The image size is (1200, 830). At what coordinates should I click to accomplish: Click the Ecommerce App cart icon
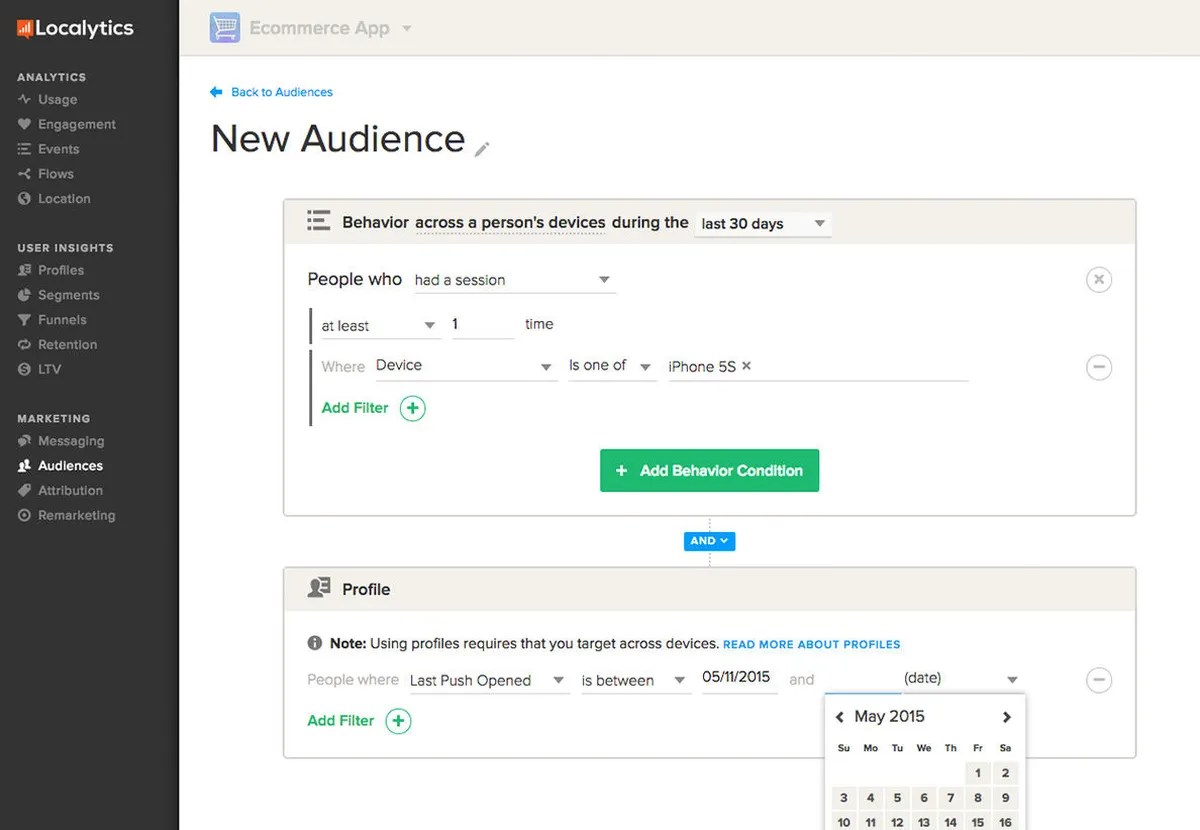(x=224, y=27)
